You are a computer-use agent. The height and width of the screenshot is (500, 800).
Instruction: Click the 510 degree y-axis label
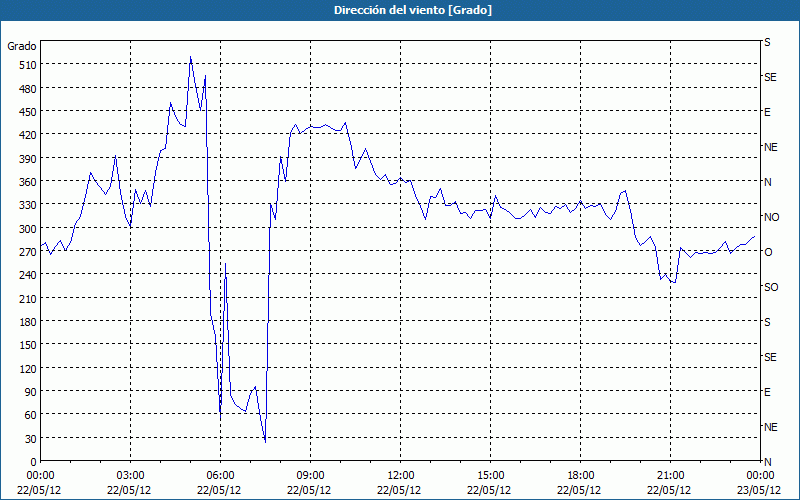[27, 65]
